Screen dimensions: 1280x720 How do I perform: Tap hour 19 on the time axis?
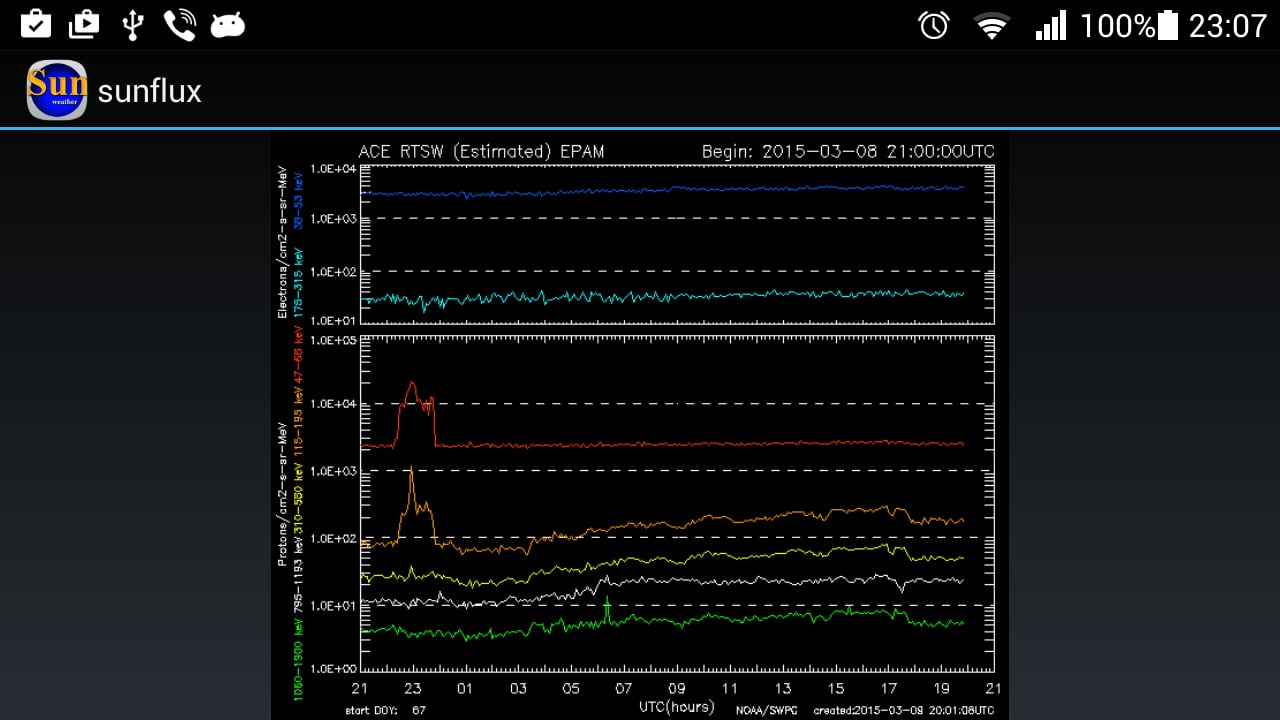(941, 688)
